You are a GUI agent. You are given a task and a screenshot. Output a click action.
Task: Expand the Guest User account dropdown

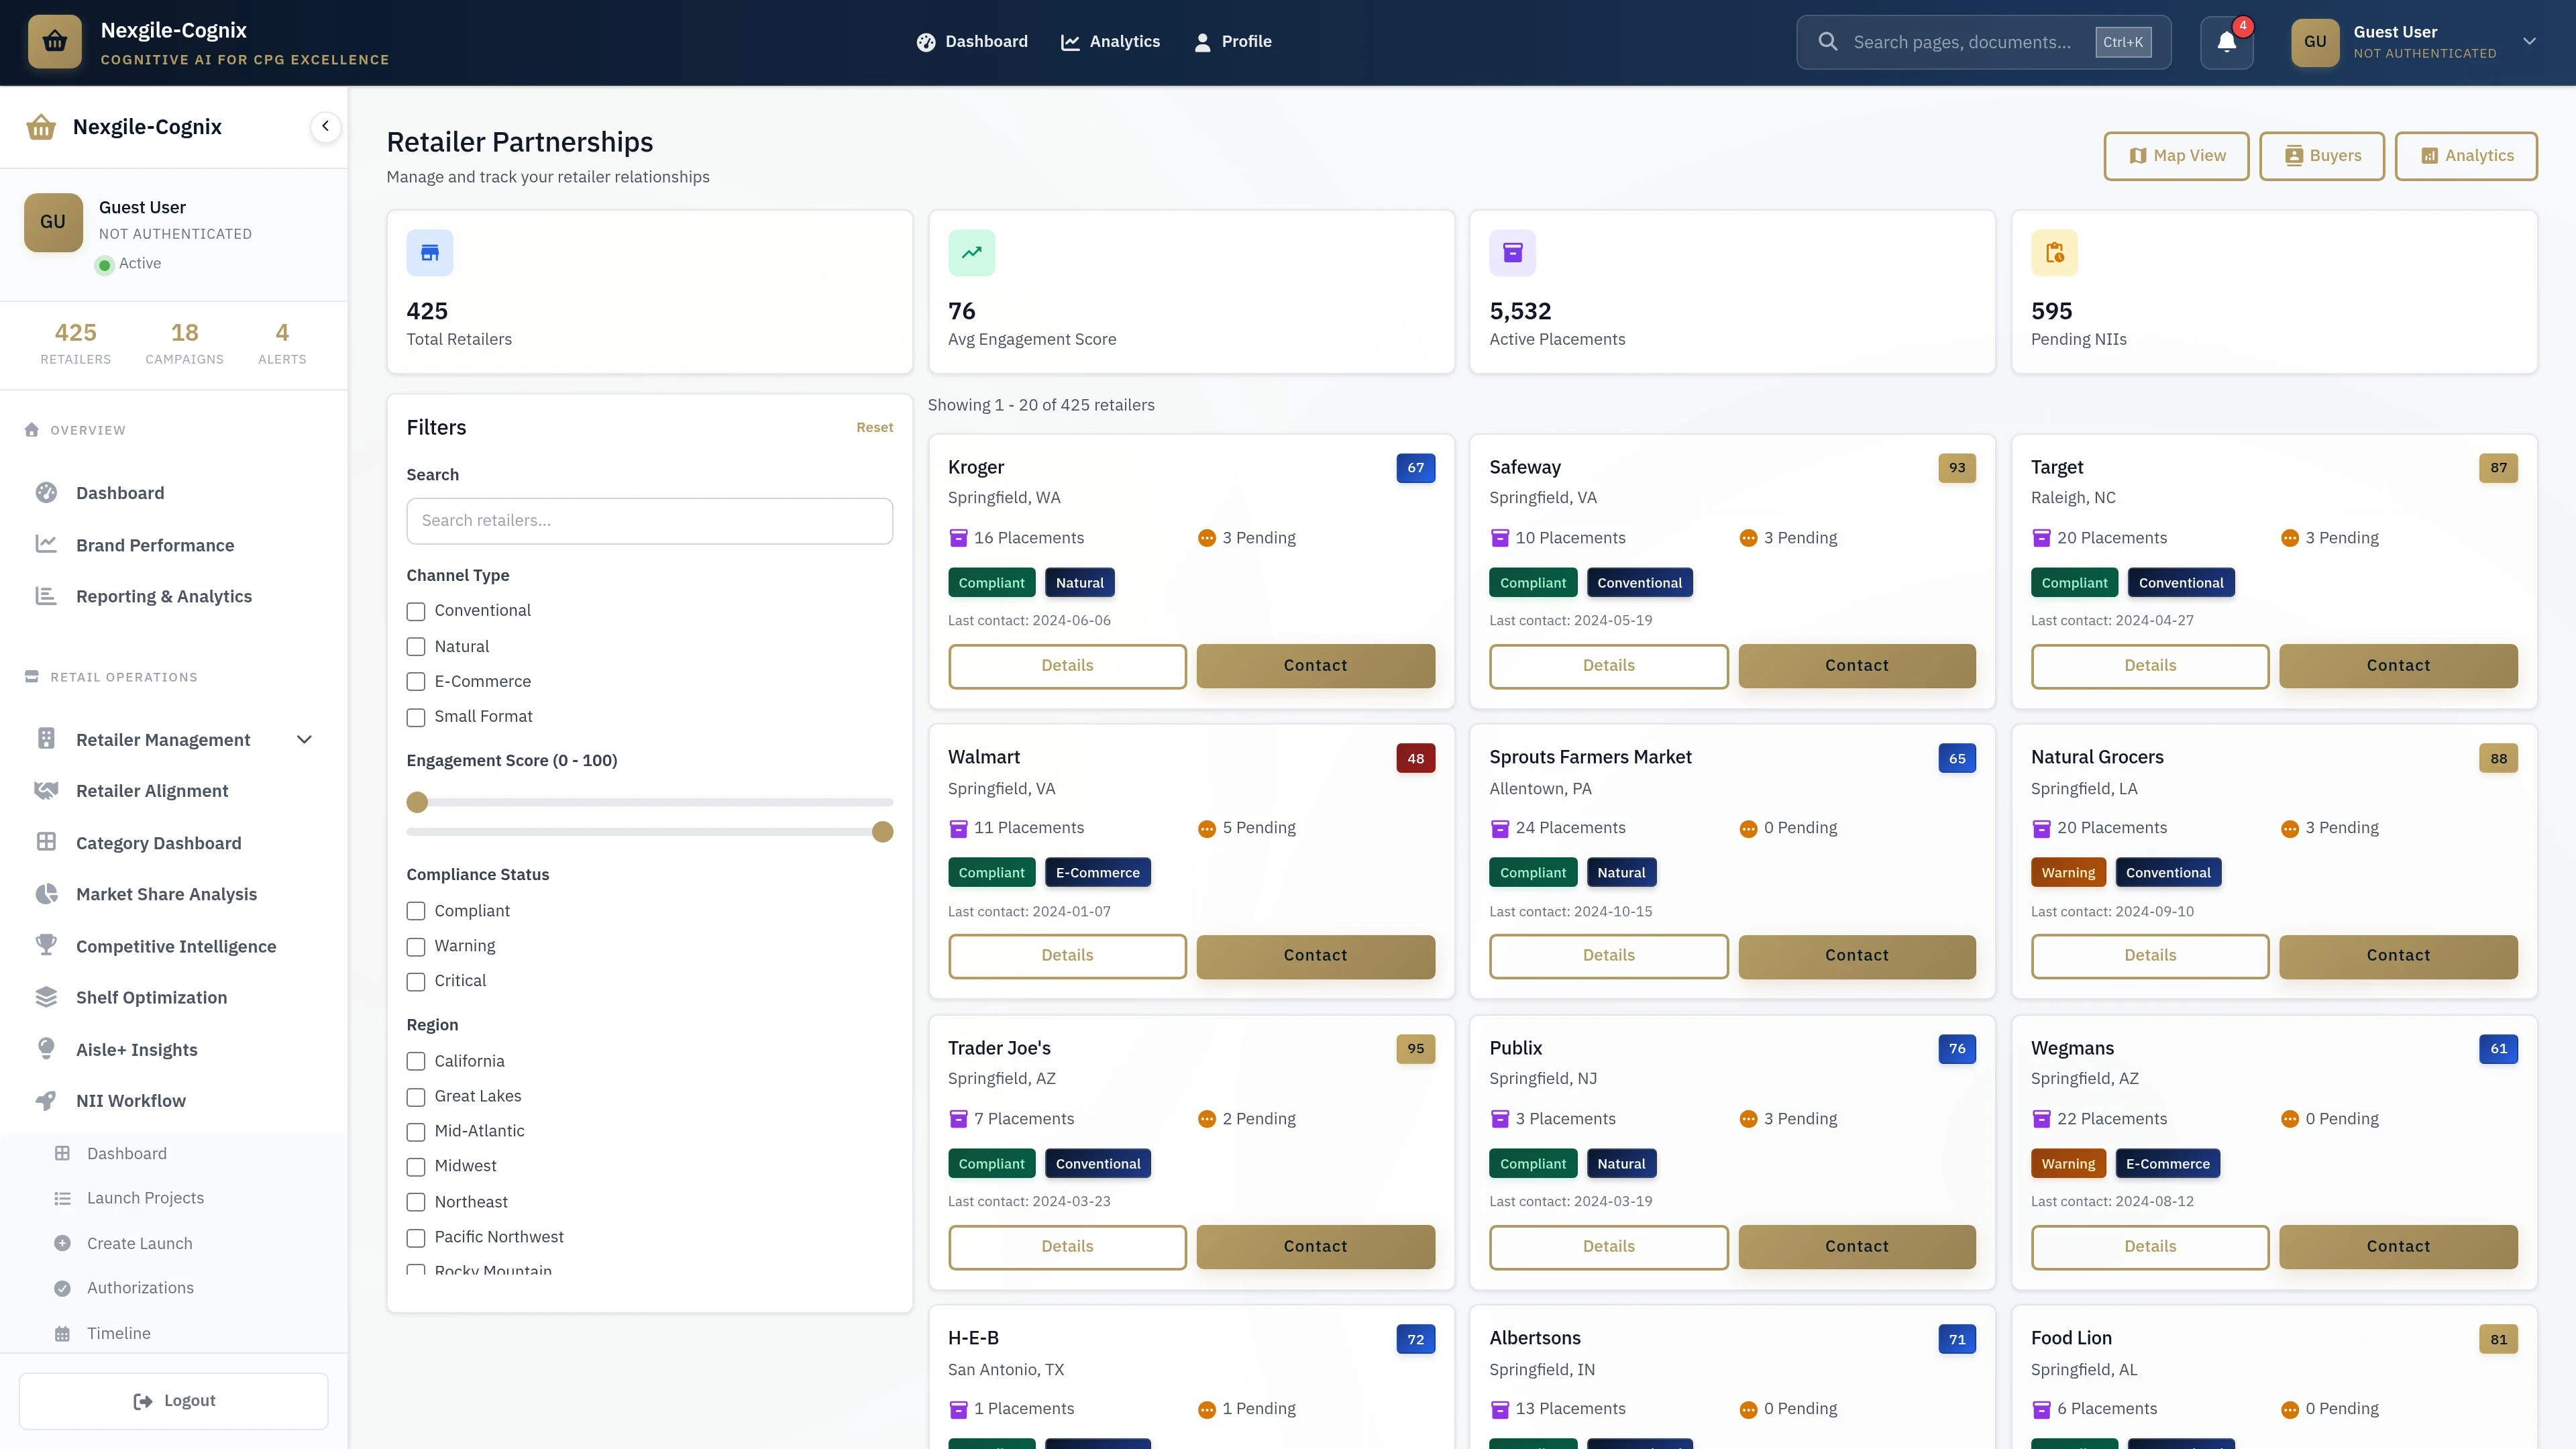[2529, 41]
